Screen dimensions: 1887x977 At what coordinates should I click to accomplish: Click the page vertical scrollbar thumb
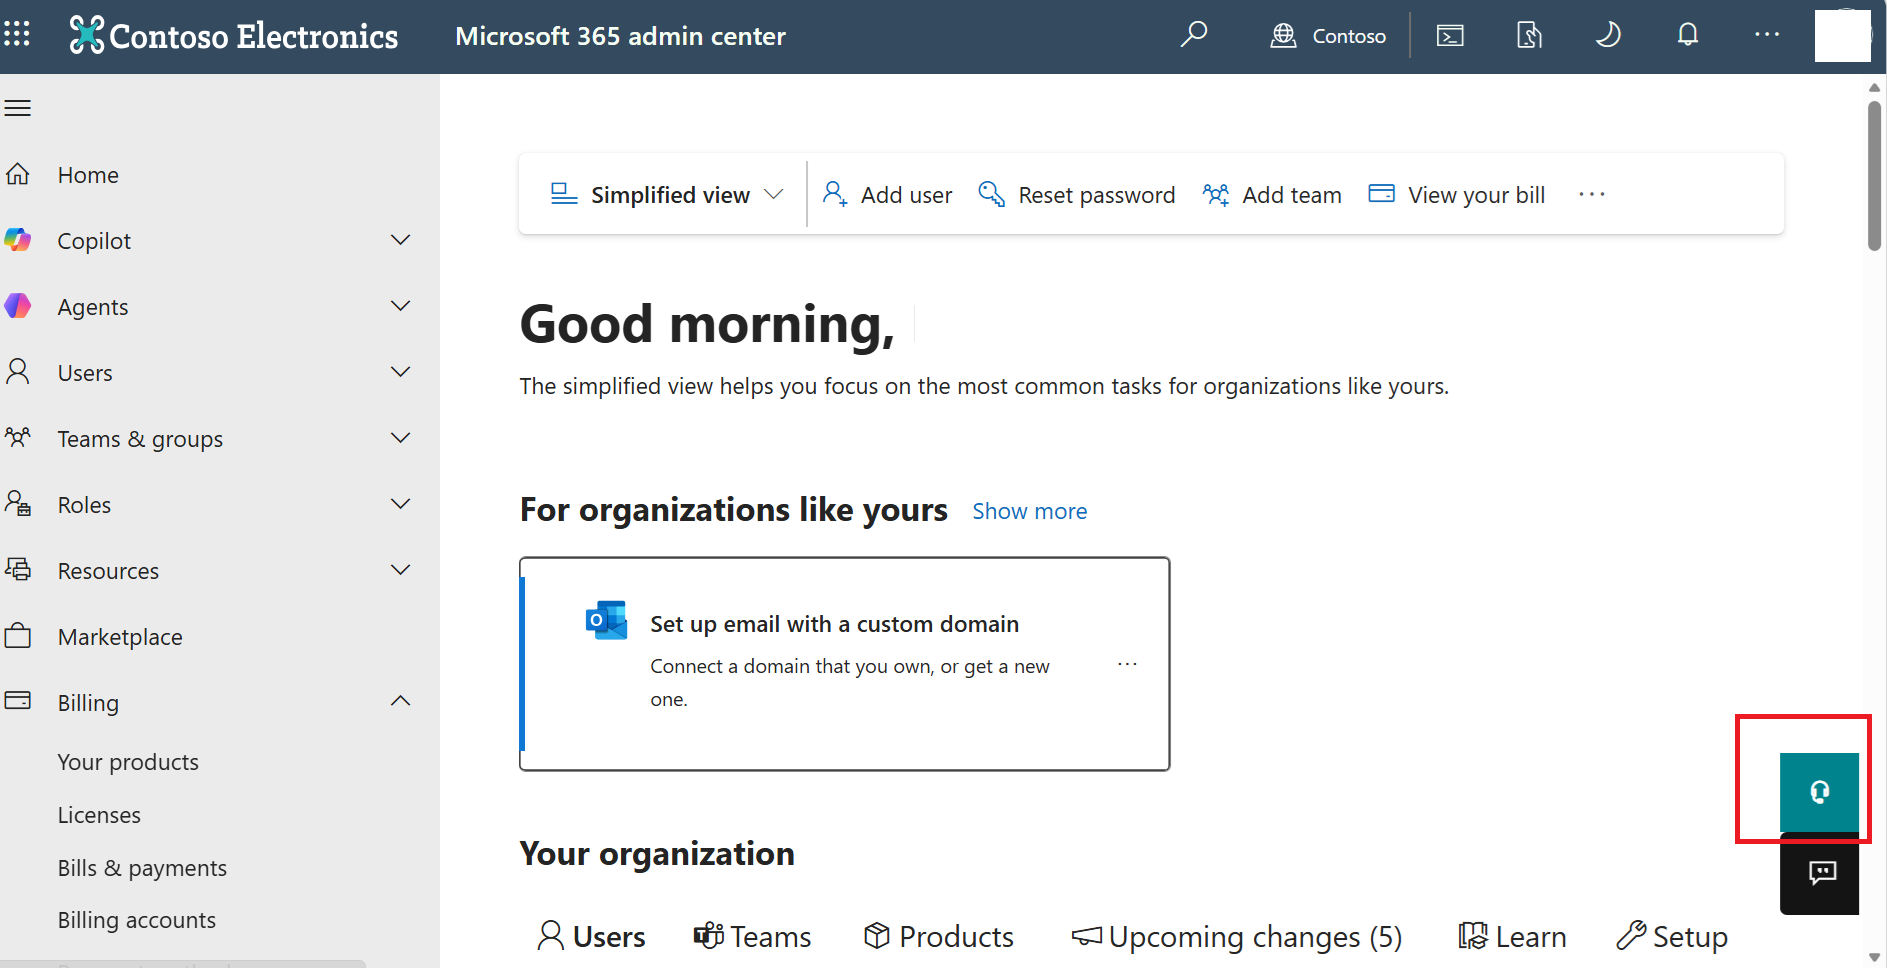point(1874,175)
